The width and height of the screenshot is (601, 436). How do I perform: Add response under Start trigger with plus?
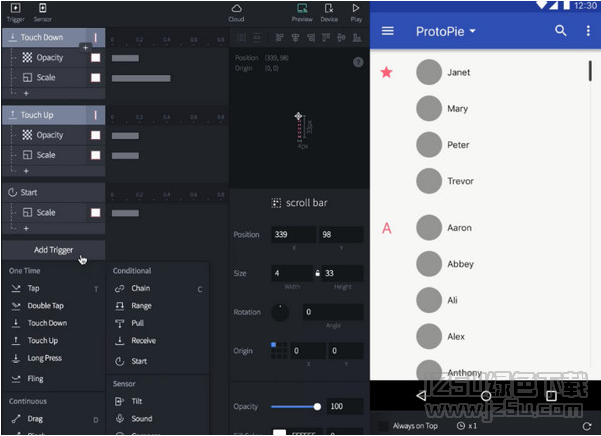click(26, 228)
